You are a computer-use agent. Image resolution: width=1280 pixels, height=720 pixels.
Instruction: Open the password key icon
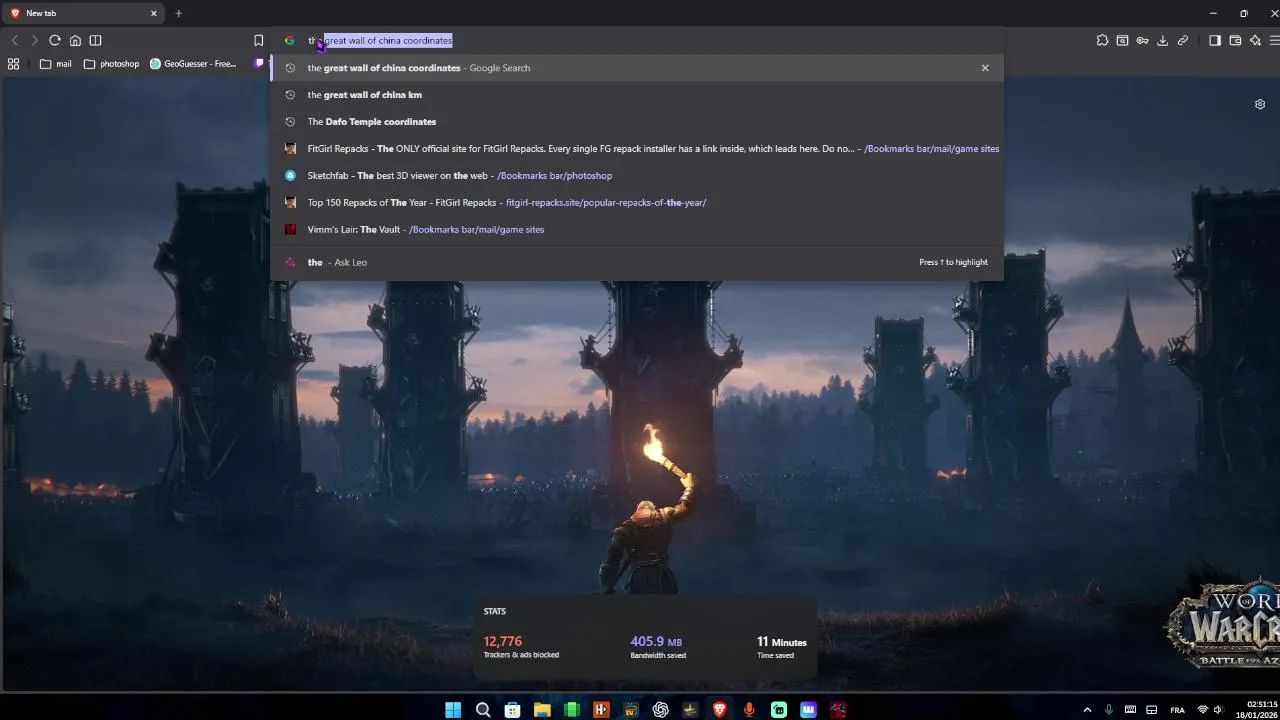click(x=1142, y=40)
